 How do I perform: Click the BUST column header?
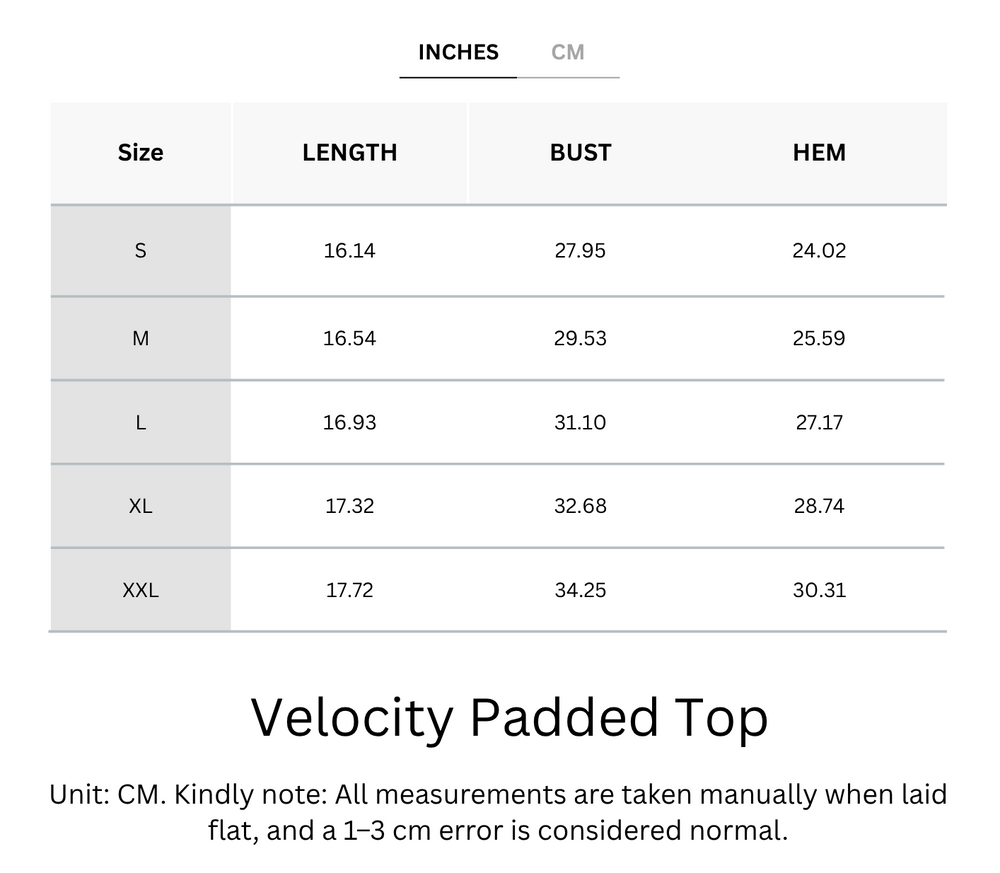580,152
